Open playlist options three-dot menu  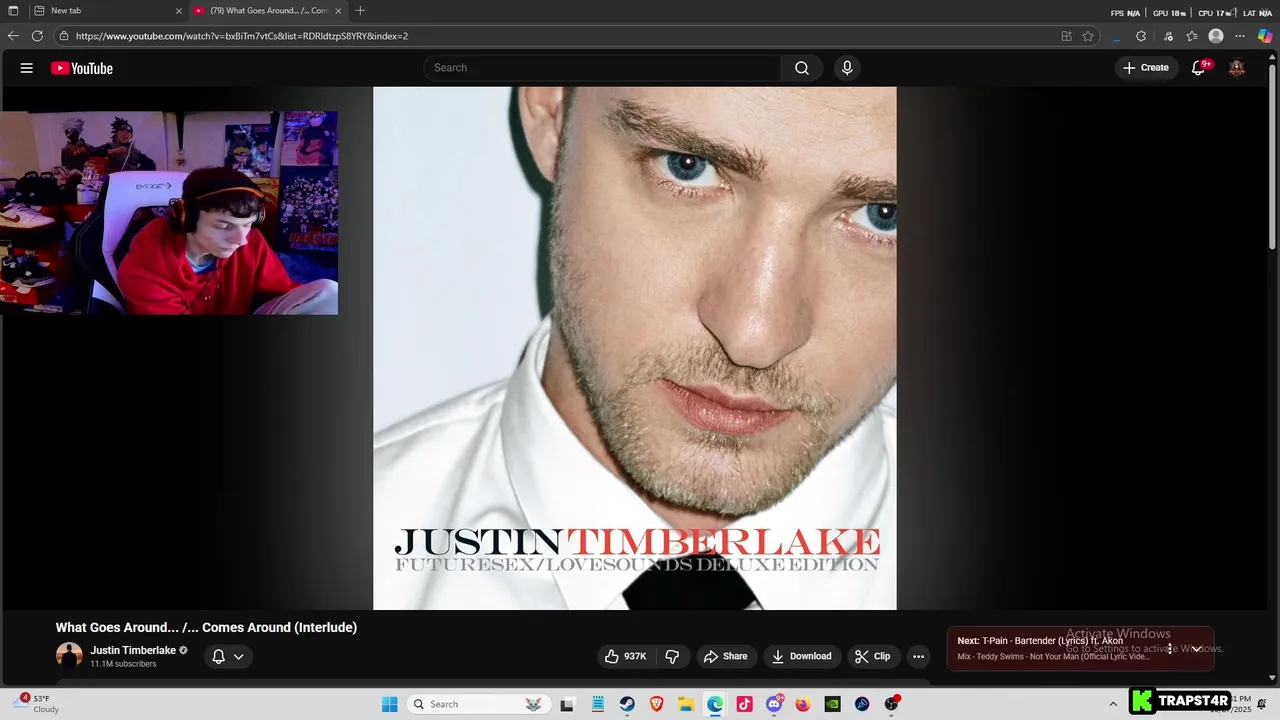pos(1169,649)
